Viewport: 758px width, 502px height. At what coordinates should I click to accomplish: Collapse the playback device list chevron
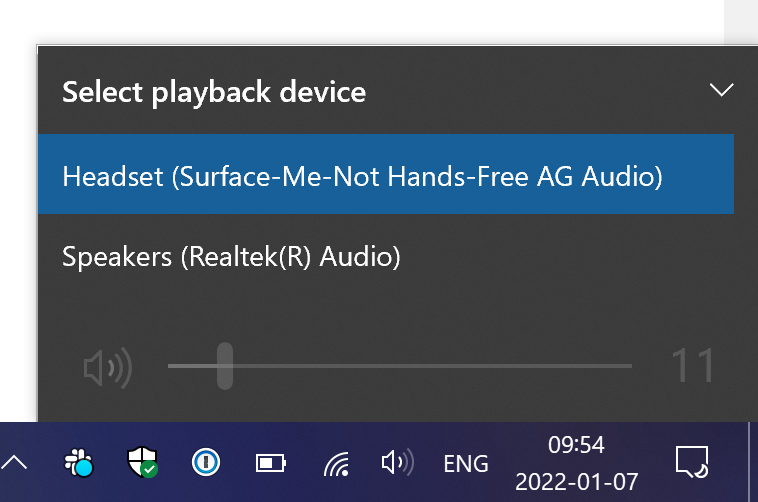pyautogui.click(x=721, y=90)
